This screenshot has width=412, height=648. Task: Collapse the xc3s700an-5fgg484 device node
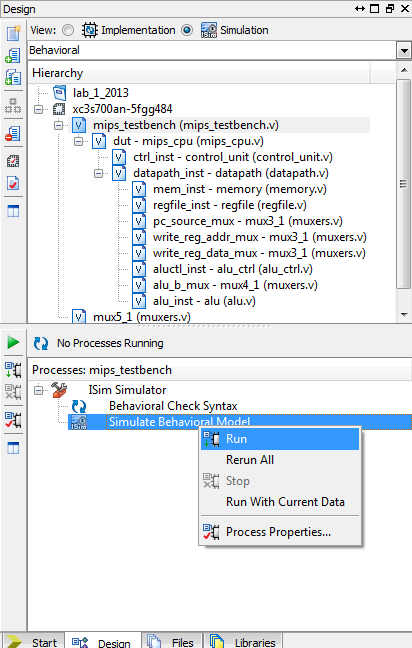pos(39,109)
